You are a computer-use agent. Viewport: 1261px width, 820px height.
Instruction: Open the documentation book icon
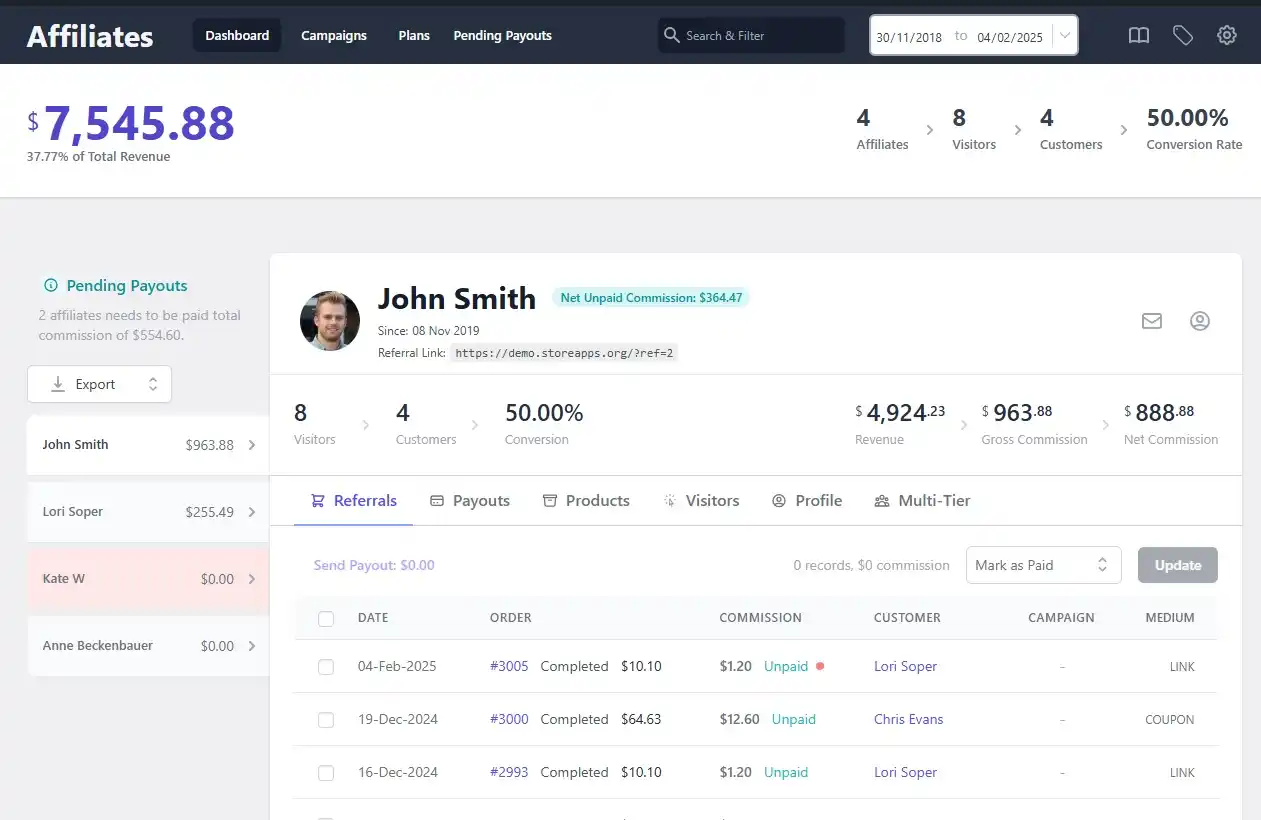[x=1139, y=35]
